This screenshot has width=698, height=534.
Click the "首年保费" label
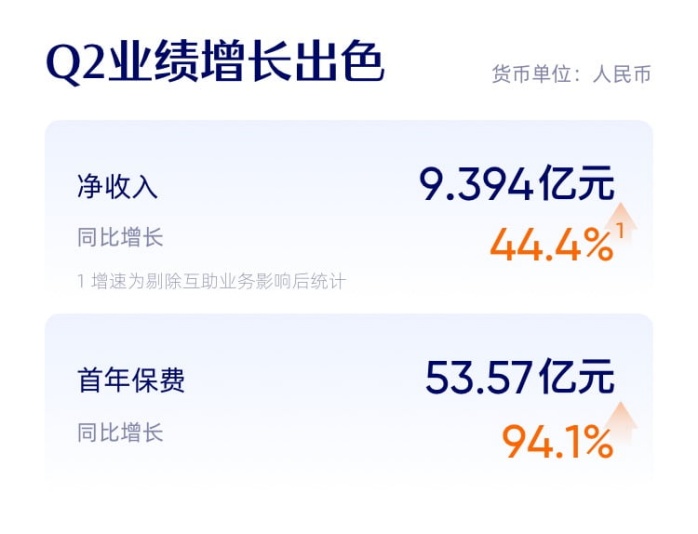pyautogui.click(x=131, y=381)
